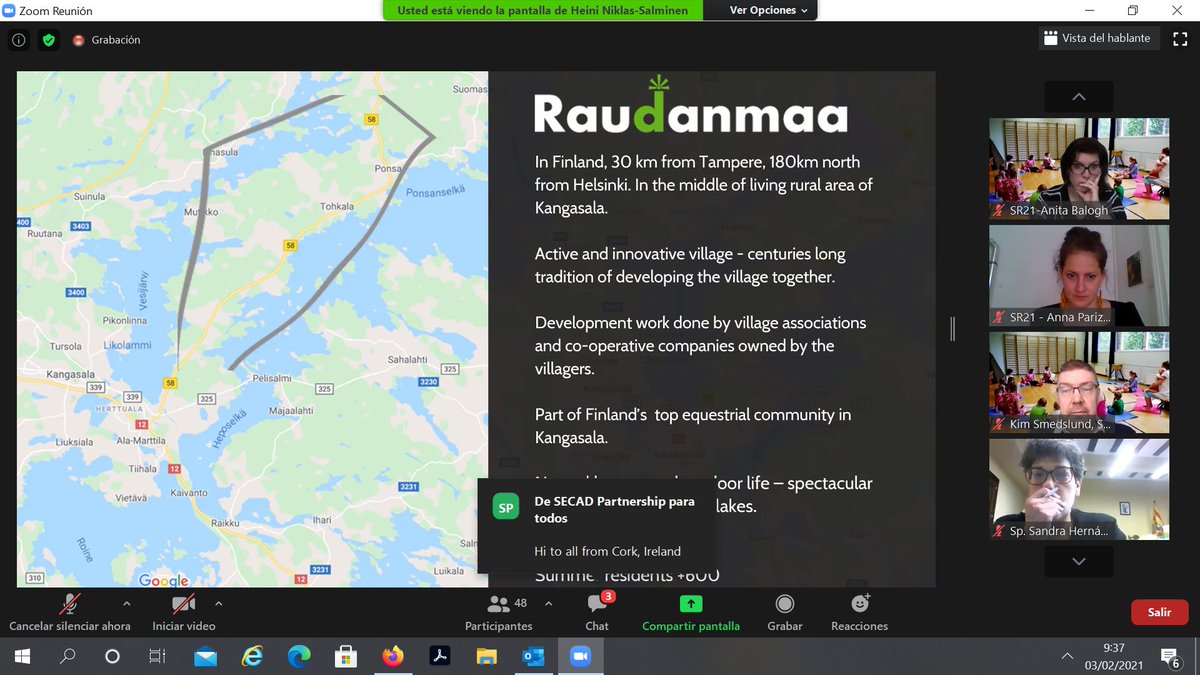Click the Sahalahti label on the map
Image resolution: width=1200 pixels, height=675 pixels.
pyautogui.click(x=407, y=359)
